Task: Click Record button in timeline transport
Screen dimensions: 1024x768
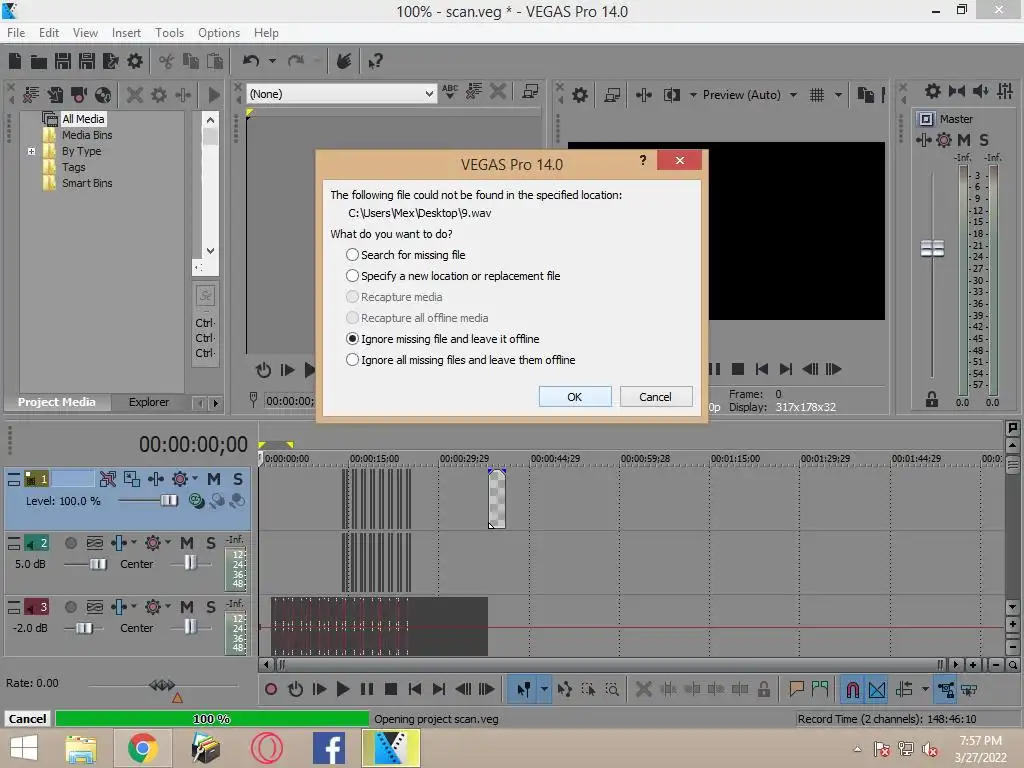Action: (270, 689)
